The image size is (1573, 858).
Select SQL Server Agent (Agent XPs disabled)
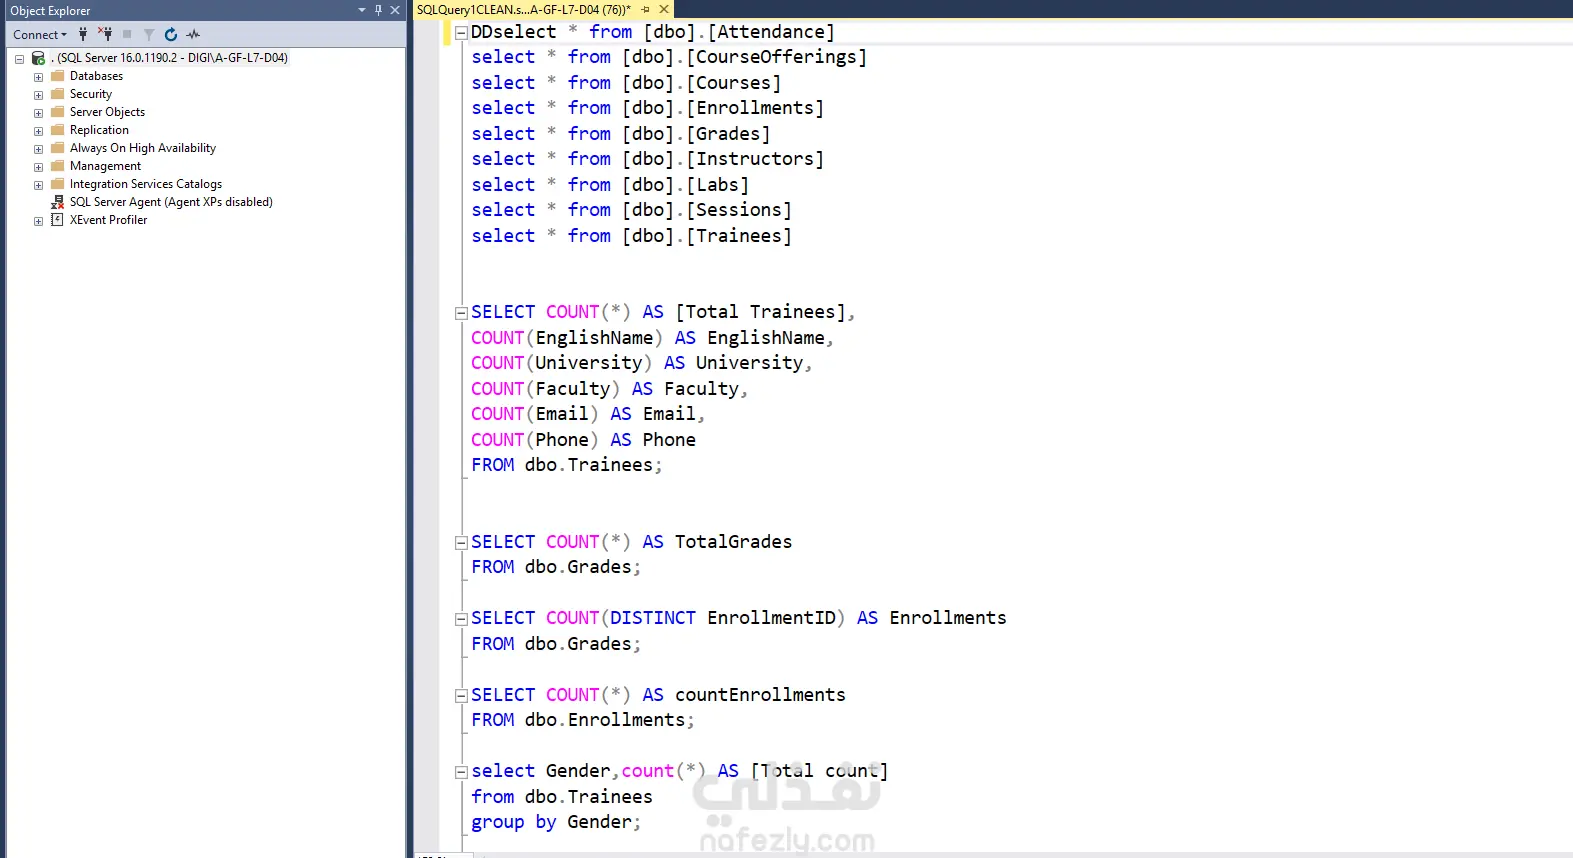tap(171, 202)
